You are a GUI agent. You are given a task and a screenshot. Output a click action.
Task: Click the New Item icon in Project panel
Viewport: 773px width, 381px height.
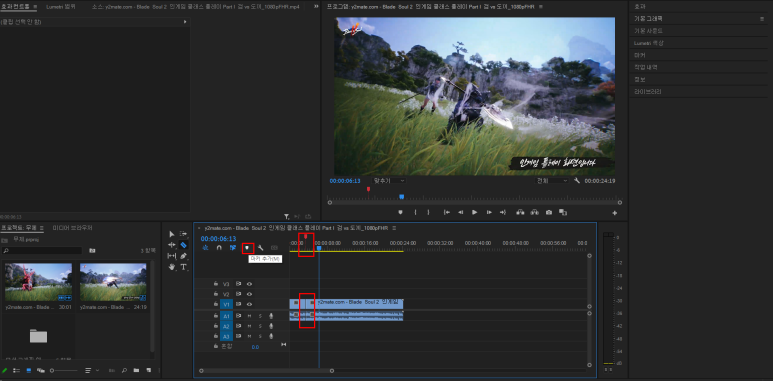click(x=148, y=370)
